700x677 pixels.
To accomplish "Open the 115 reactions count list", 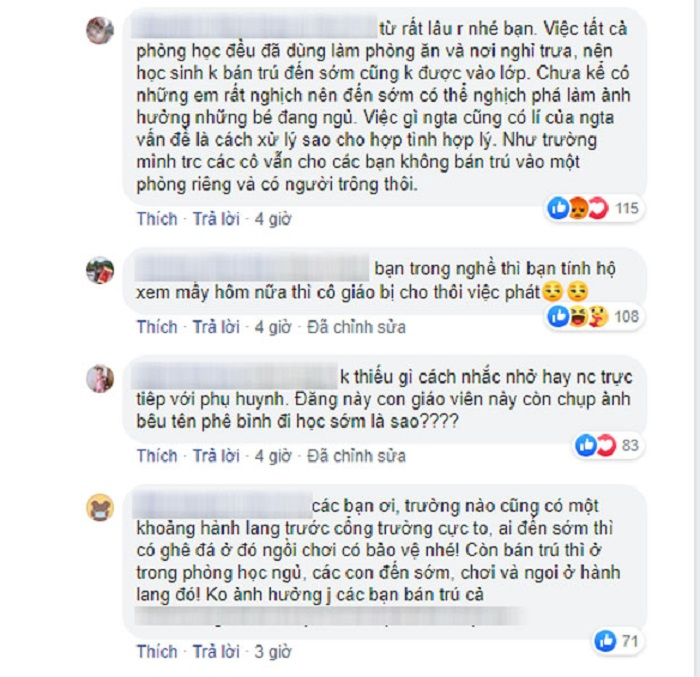I will click(627, 208).
